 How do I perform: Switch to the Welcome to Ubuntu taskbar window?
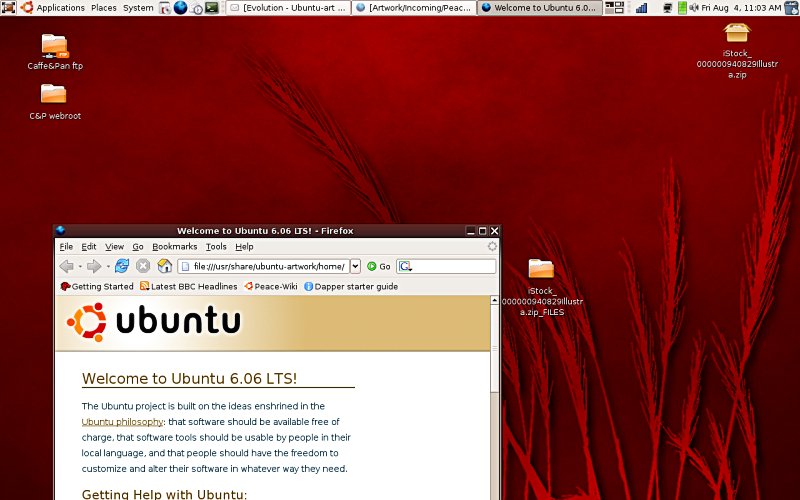pos(540,8)
